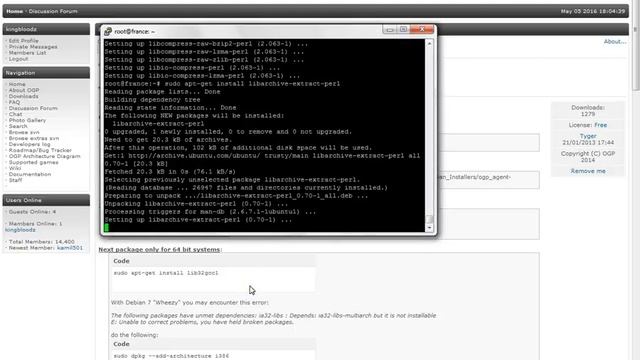This screenshot has width=640, height=360.
Task: Open Tyger author link
Action: [x=588, y=136]
